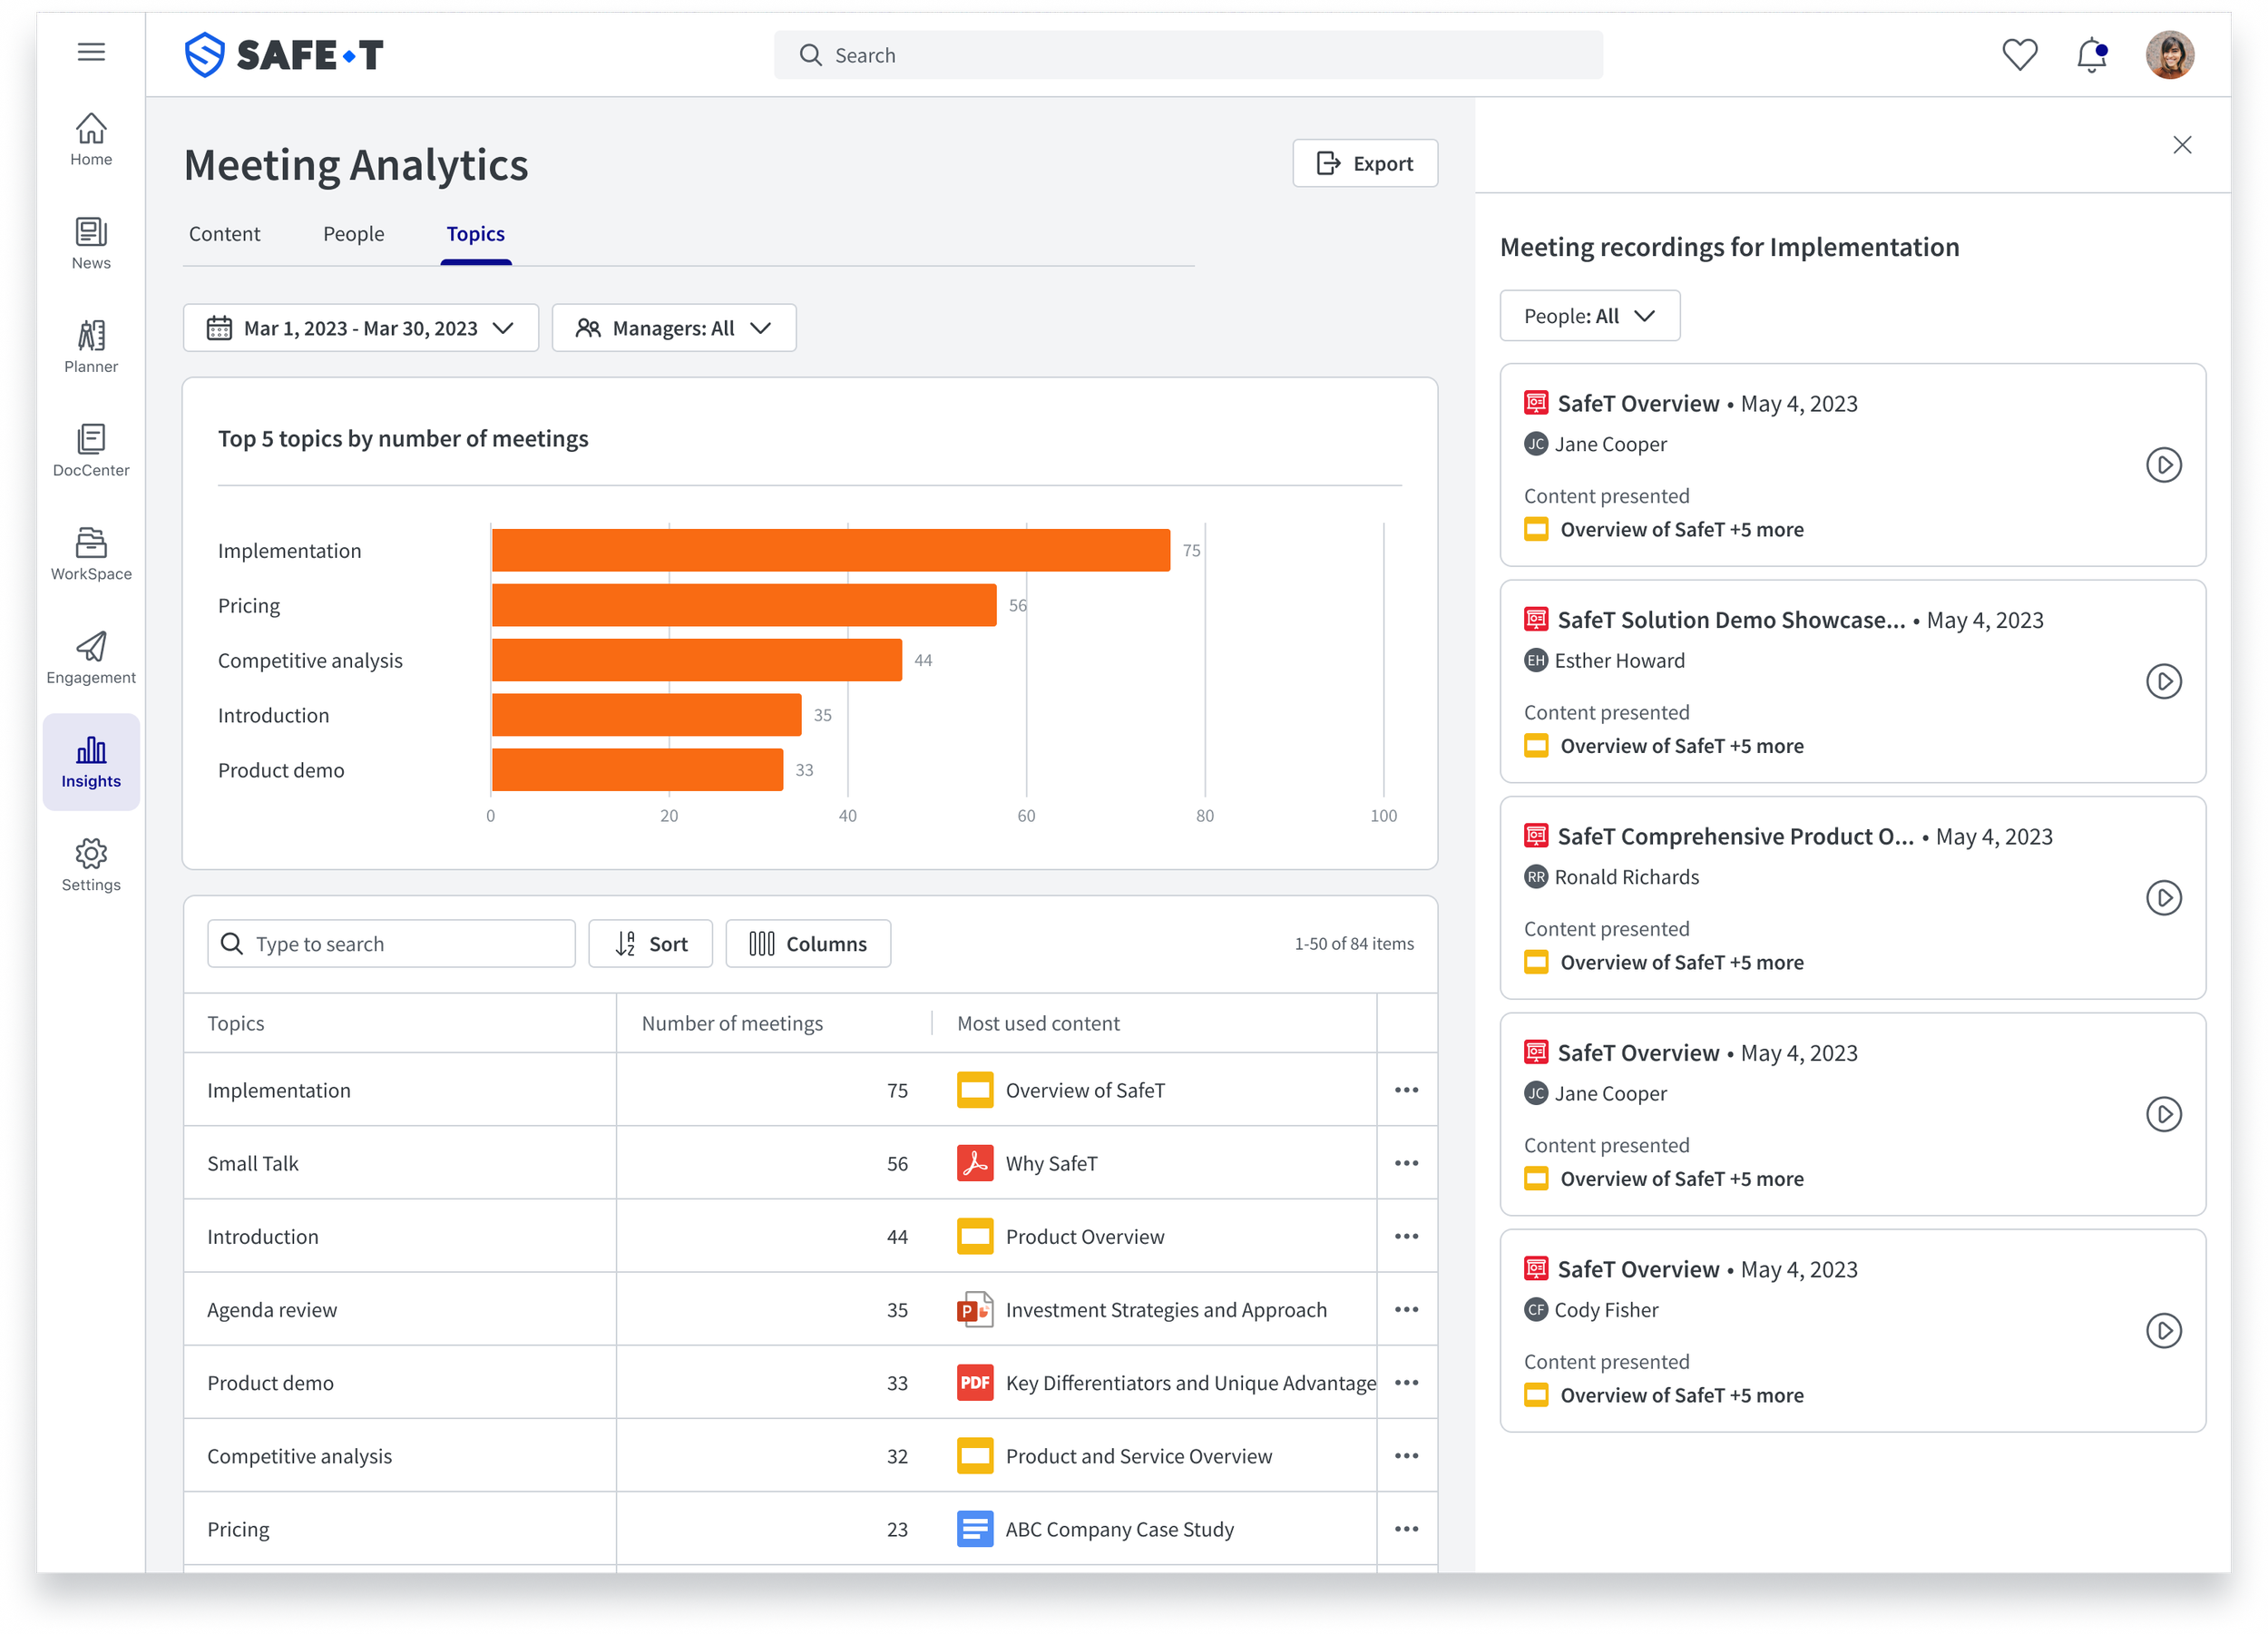The width and height of the screenshot is (2268, 1634).
Task: Open the favorites heart icon
Action: pyautogui.click(x=2019, y=54)
